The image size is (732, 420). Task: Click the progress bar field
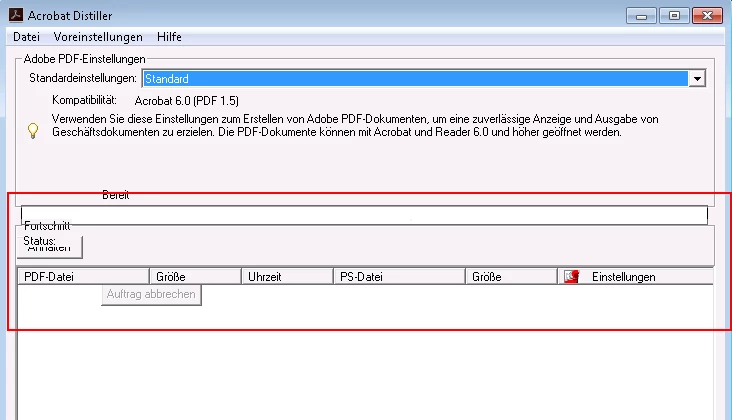(364, 215)
